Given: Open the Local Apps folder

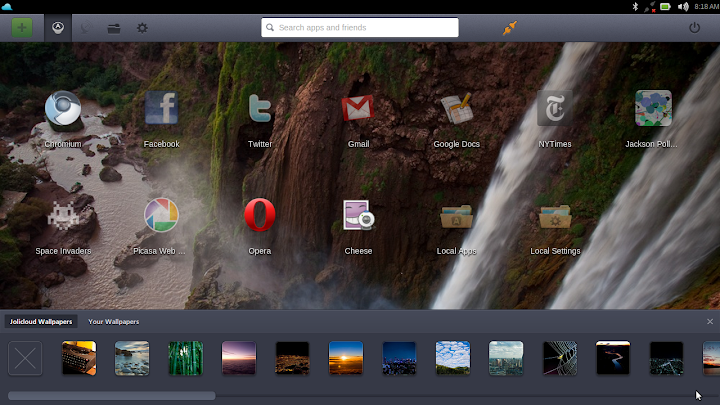Looking at the screenshot, I should [x=456, y=216].
